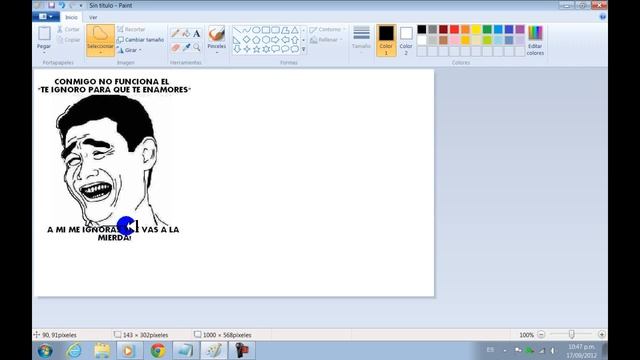Activate Color 1 foreground box
The image size is (640, 360).
coord(386,40)
